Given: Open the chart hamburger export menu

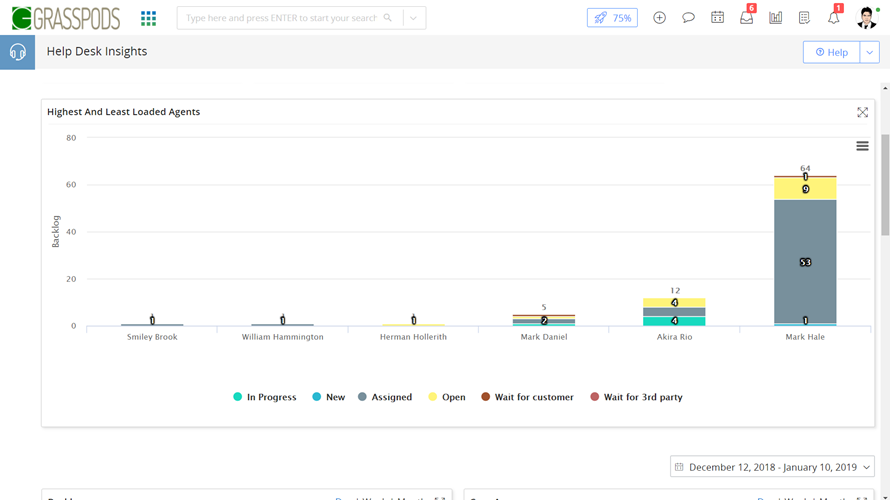Looking at the screenshot, I should (x=862, y=146).
